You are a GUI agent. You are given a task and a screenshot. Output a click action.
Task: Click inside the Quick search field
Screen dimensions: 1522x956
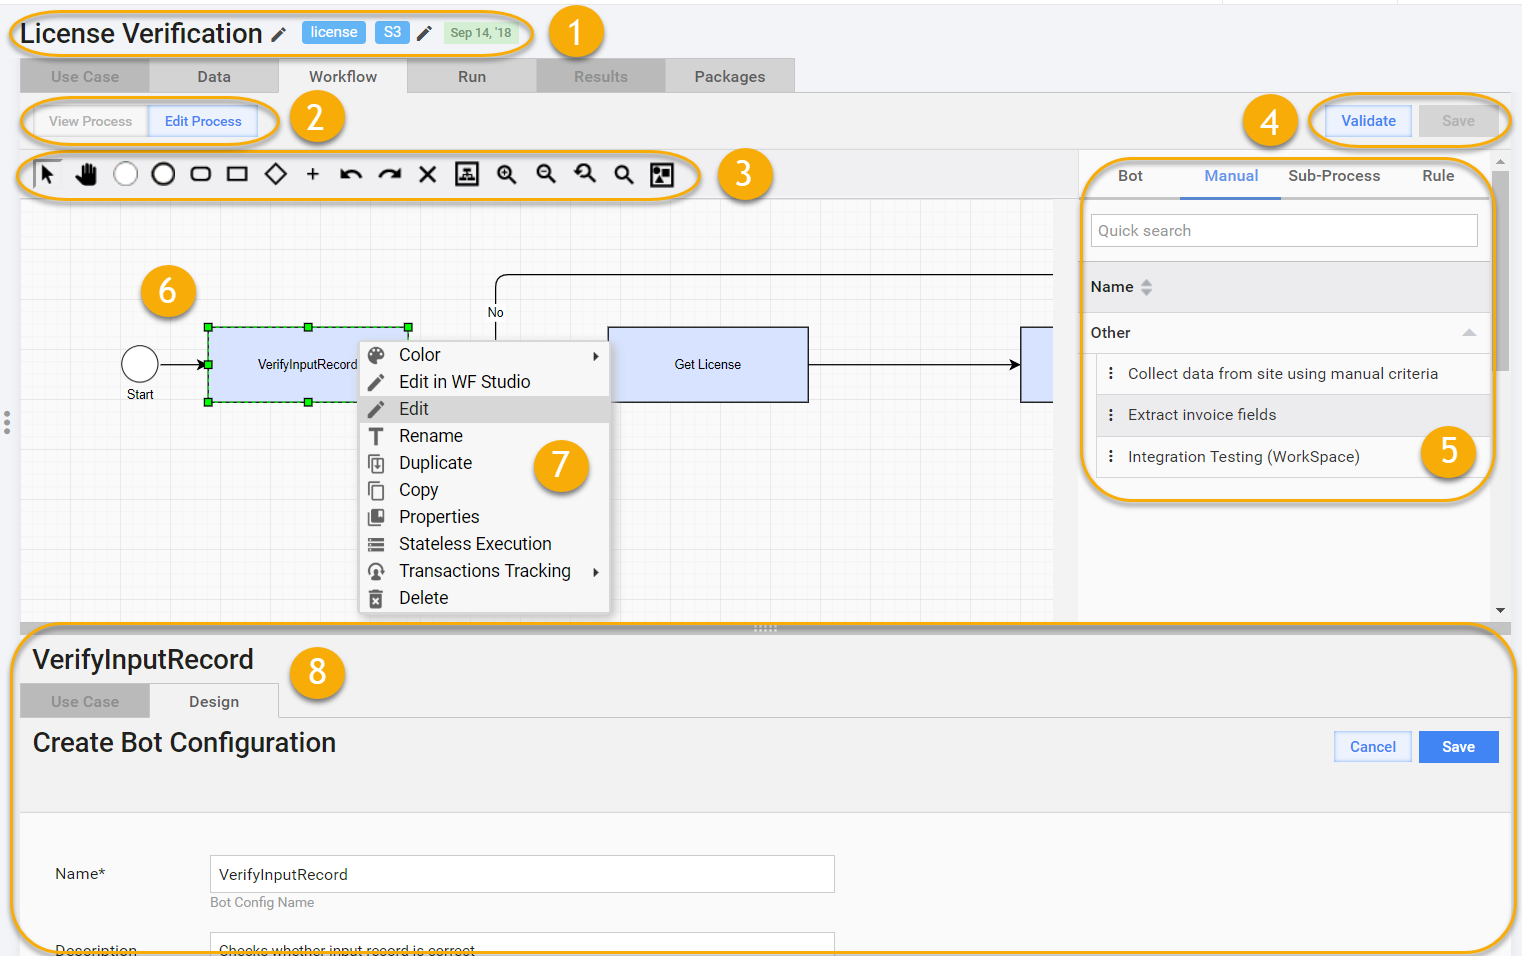click(x=1284, y=231)
